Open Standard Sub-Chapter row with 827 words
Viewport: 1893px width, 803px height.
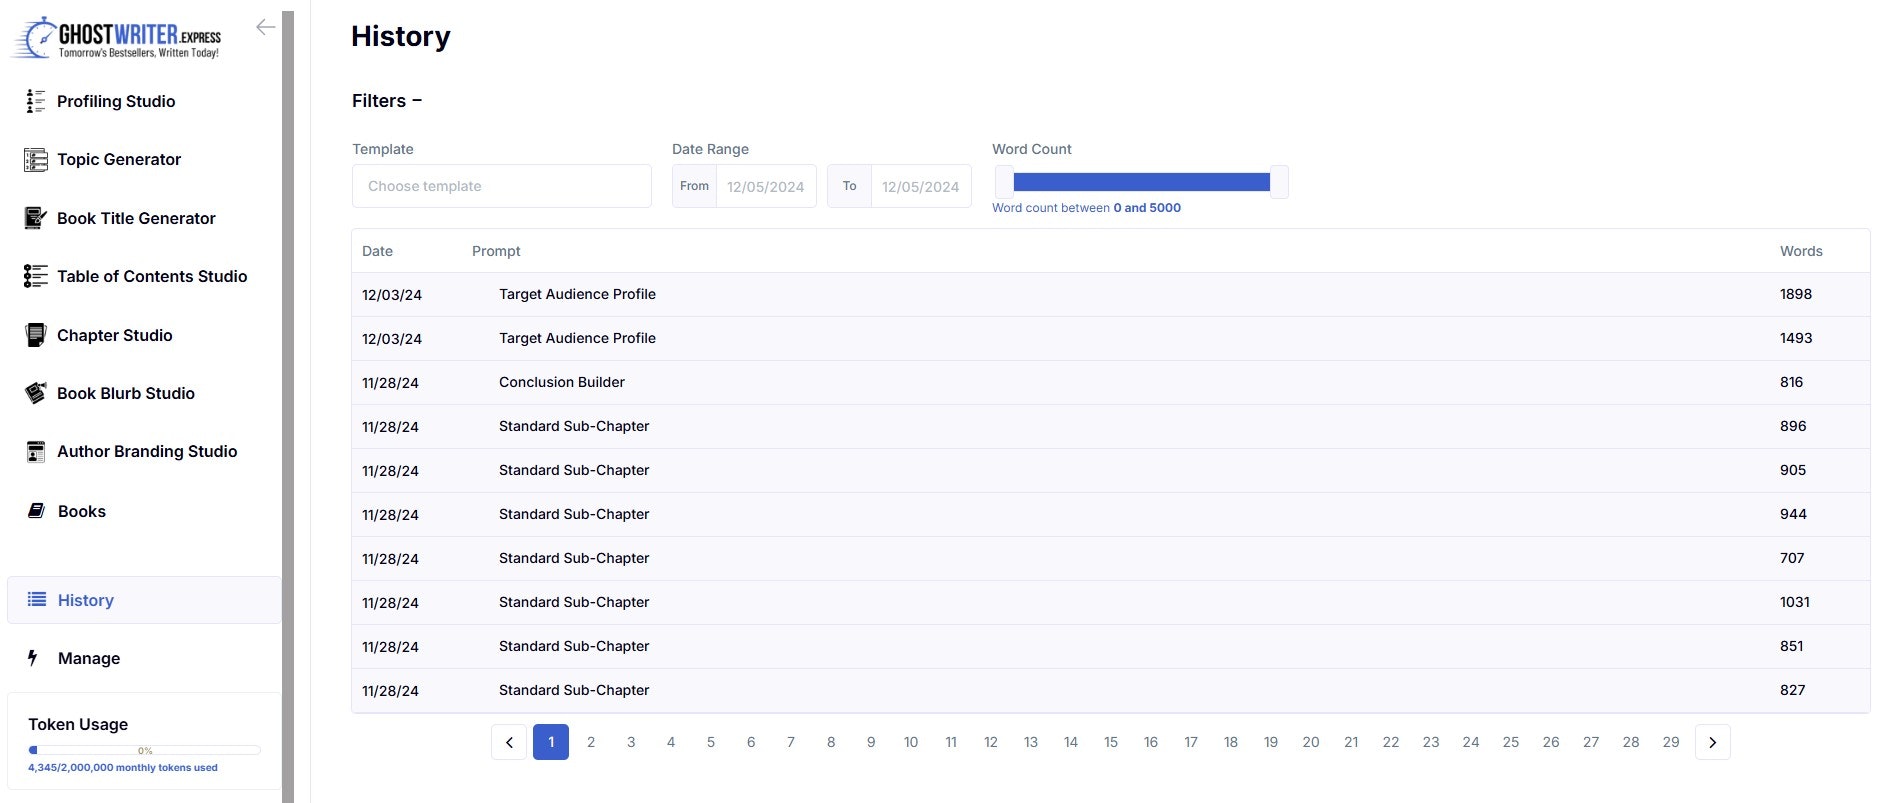[x=1111, y=691]
